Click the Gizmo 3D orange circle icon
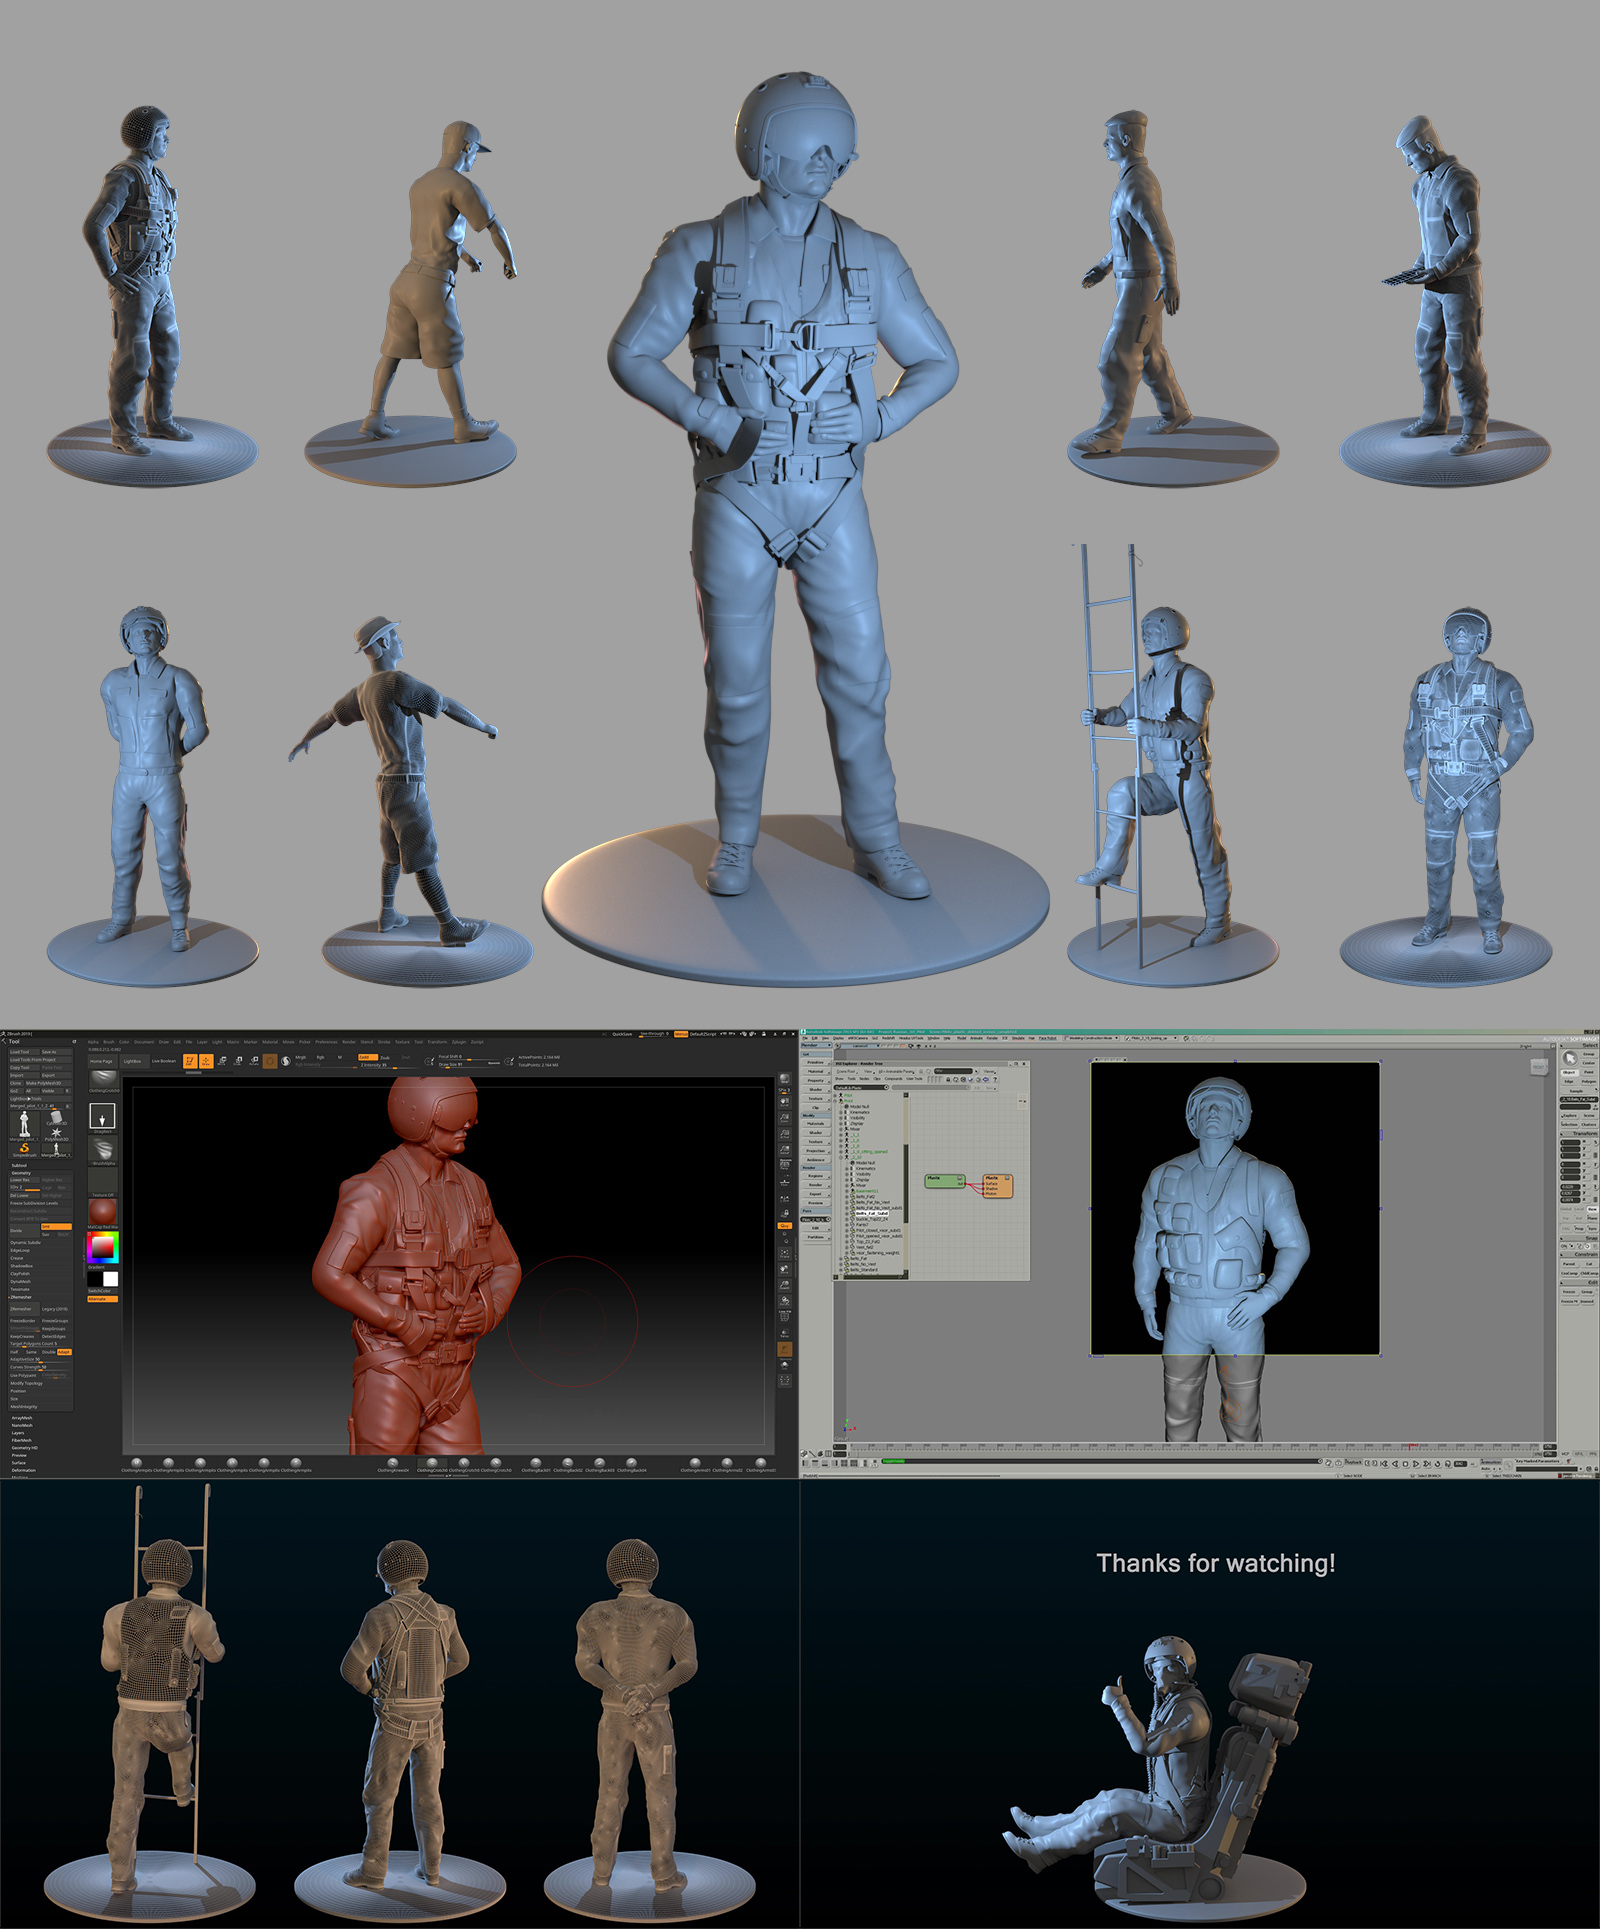 pos(270,1061)
